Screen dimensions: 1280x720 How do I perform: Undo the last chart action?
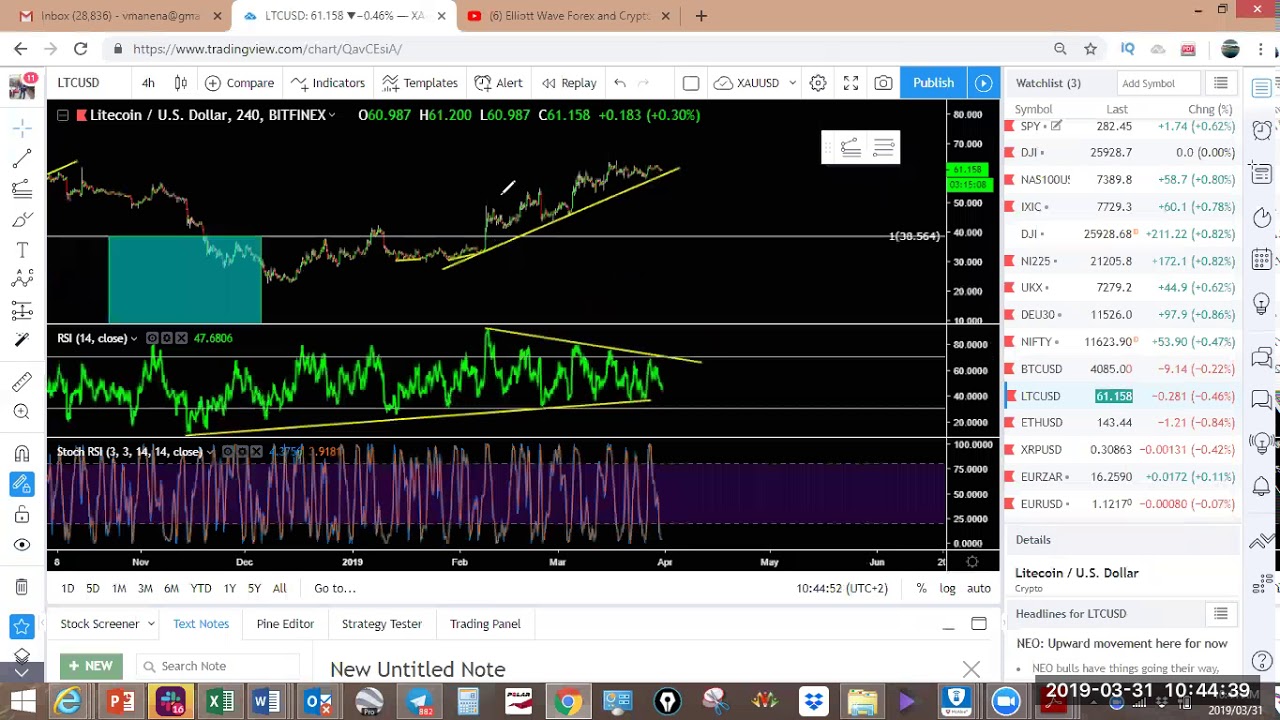[620, 83]
